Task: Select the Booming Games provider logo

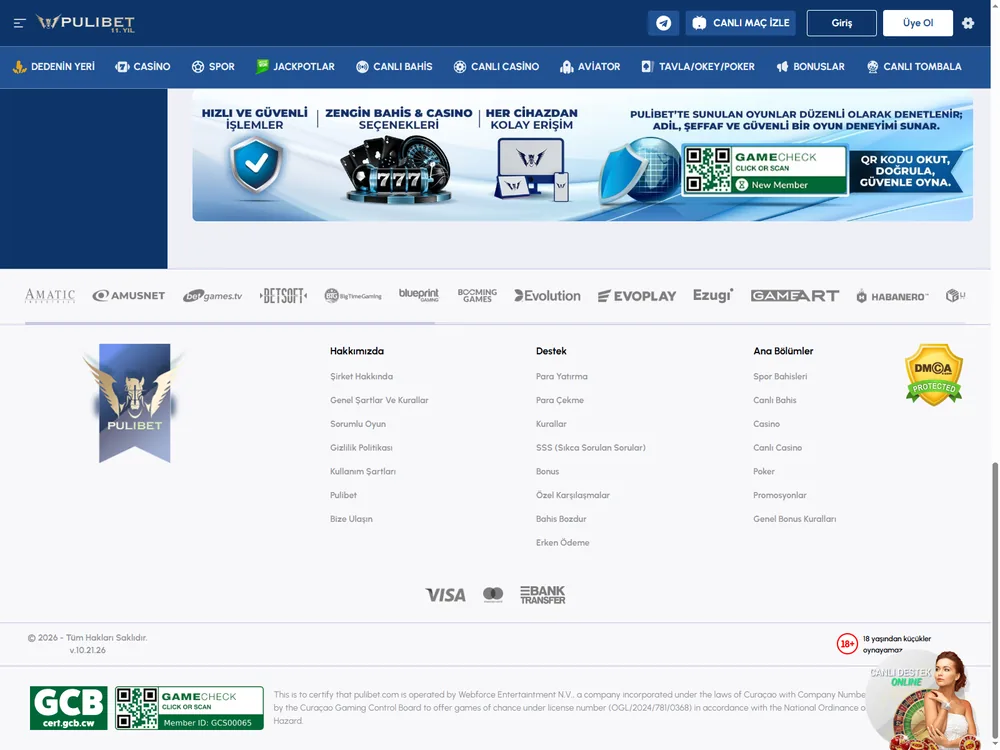Action: click(477, 295)
